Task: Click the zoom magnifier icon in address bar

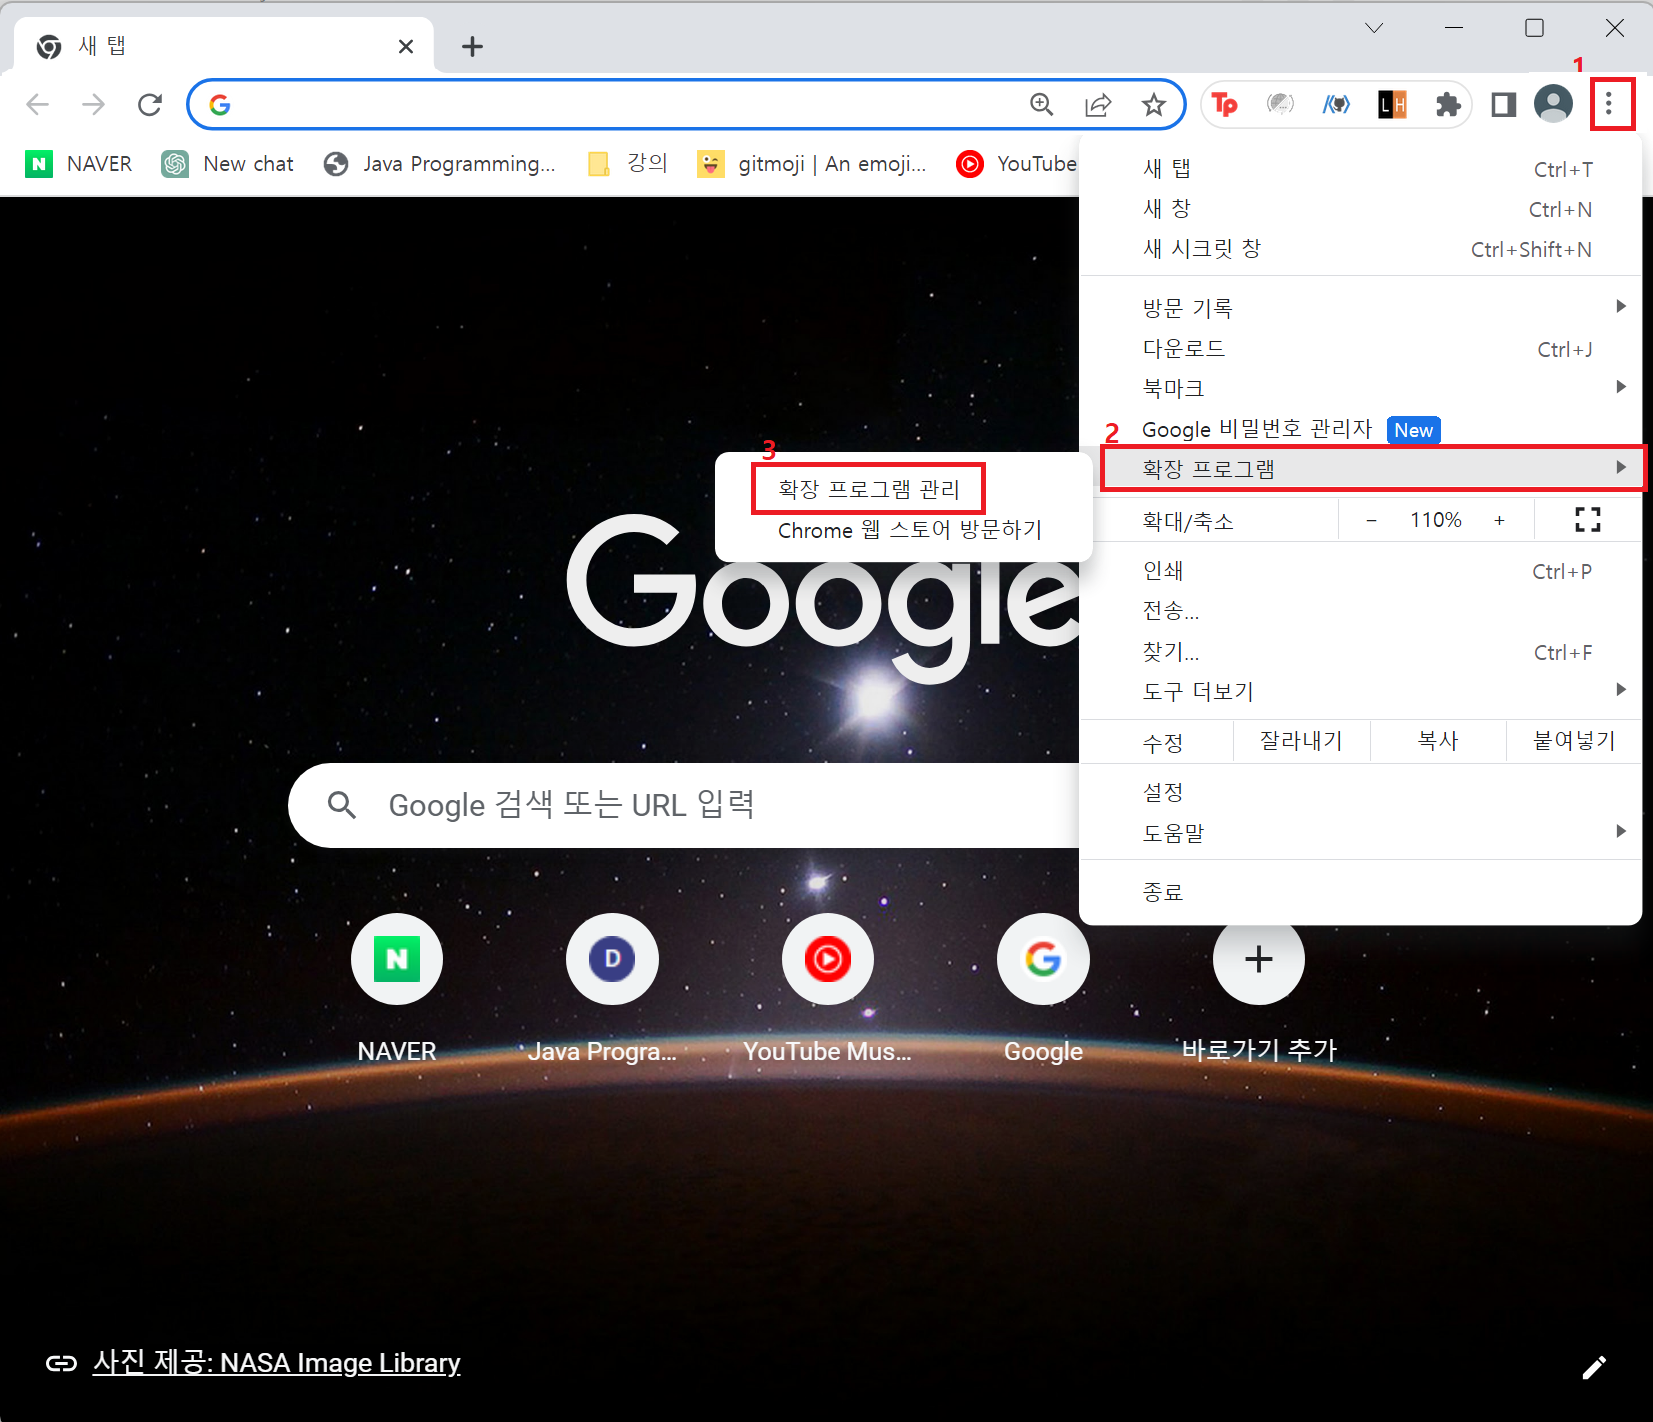Action: pos(1042,104)
